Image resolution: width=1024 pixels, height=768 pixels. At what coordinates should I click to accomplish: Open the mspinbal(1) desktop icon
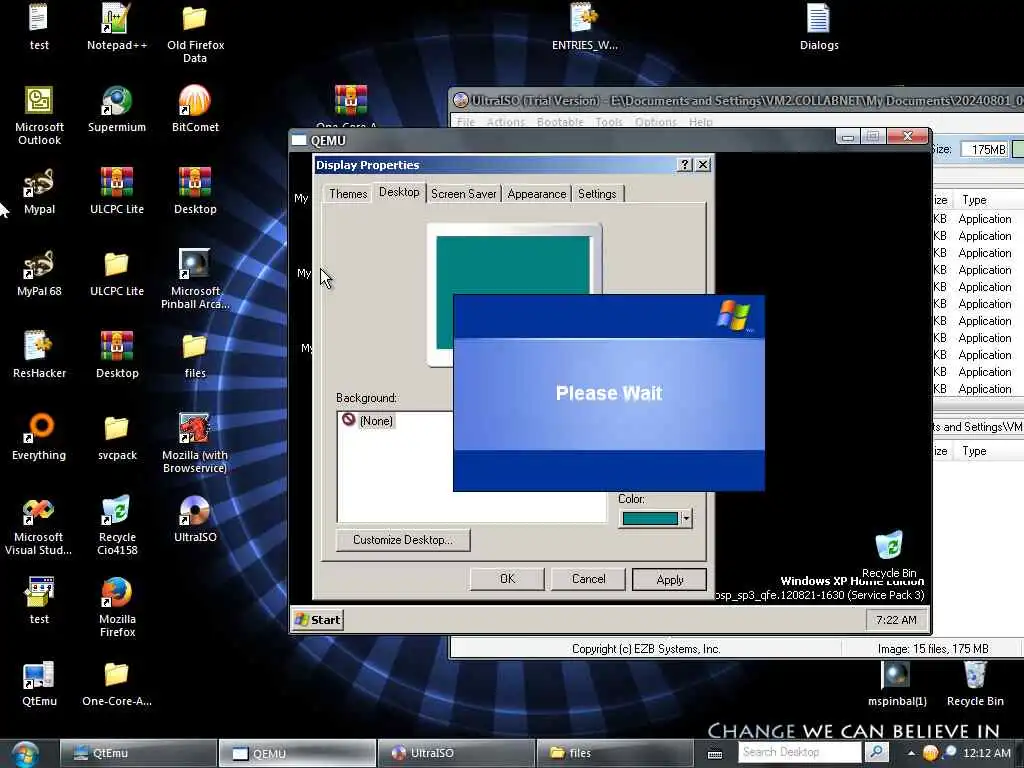(x=897, y=683)
